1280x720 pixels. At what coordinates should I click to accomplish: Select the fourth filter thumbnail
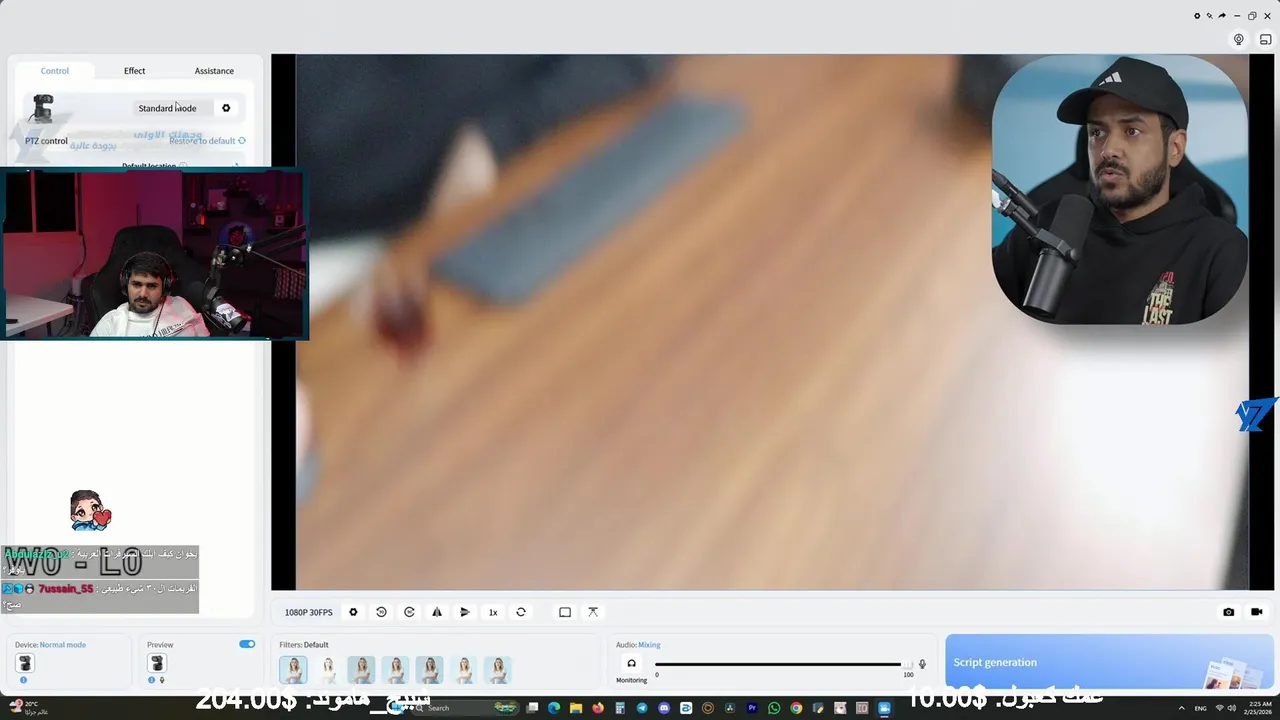tap(395, 669)
